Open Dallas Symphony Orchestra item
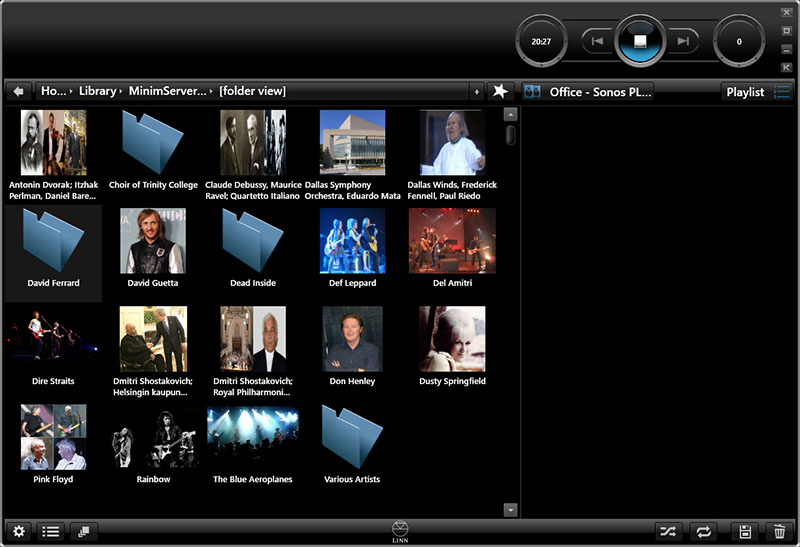This screenshot has width=800, height=547. click(353, 156)
